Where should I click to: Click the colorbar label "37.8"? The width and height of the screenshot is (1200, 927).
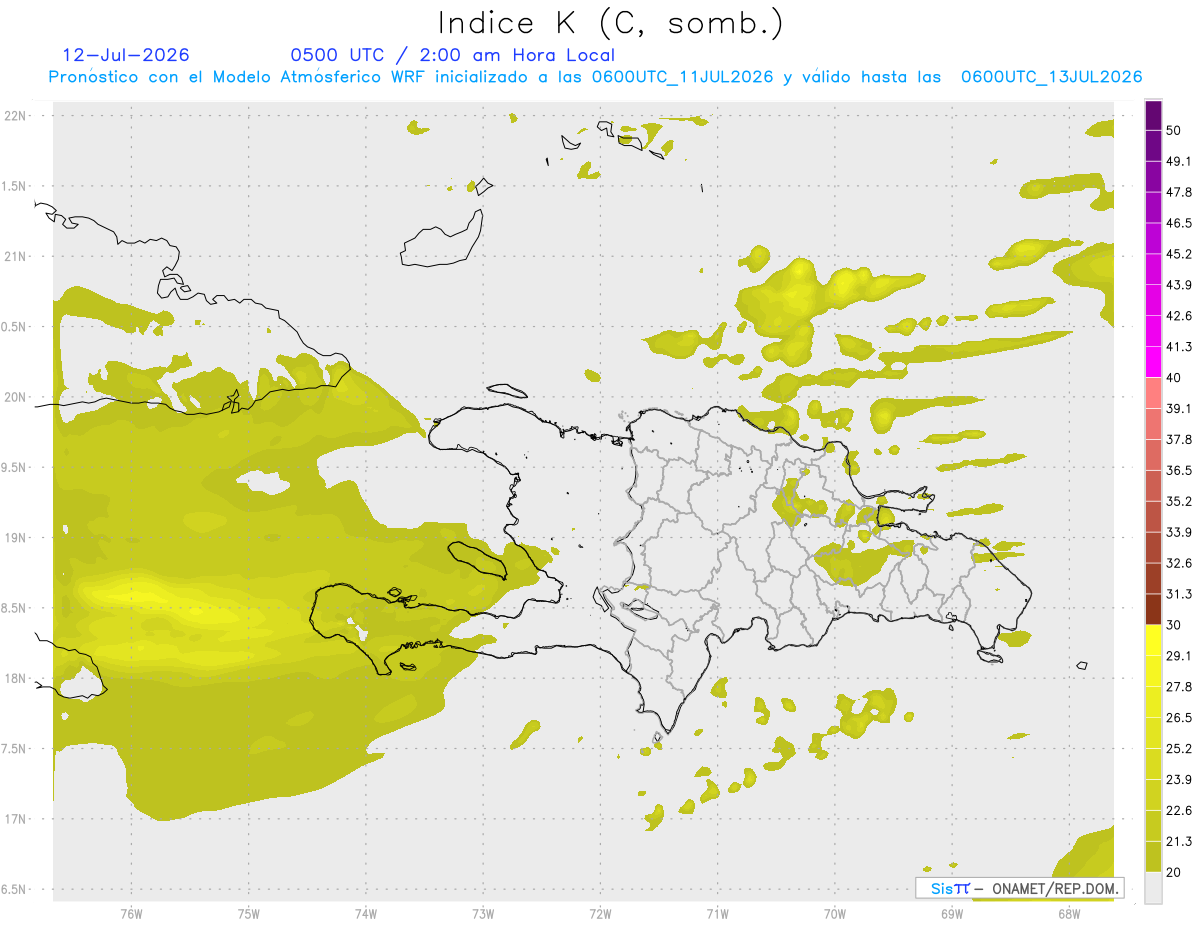pyautogui.click(x=1178, y=439)
